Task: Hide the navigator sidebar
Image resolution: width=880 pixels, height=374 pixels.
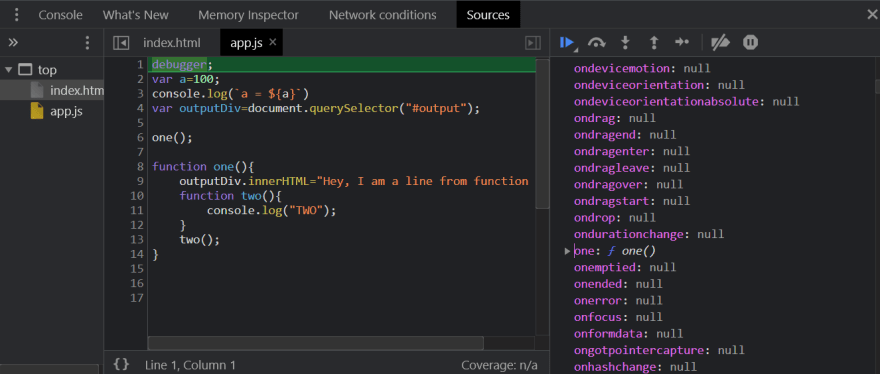Action: [121, 43]
